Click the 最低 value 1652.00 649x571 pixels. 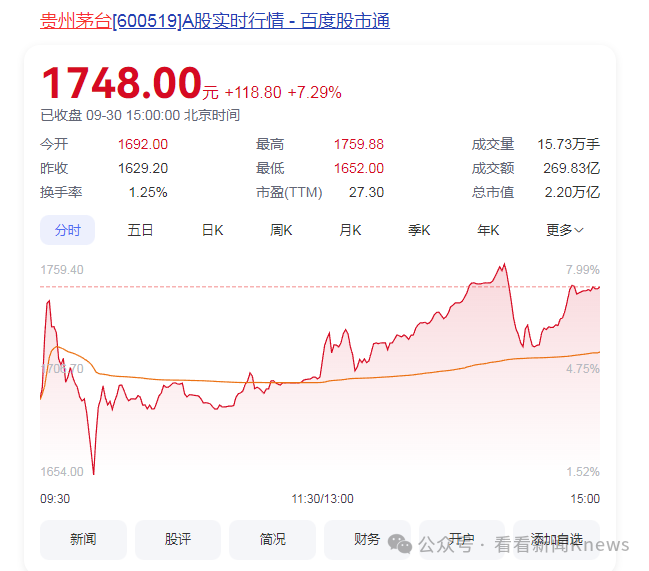pyautogui.click(x=359, y=168)
